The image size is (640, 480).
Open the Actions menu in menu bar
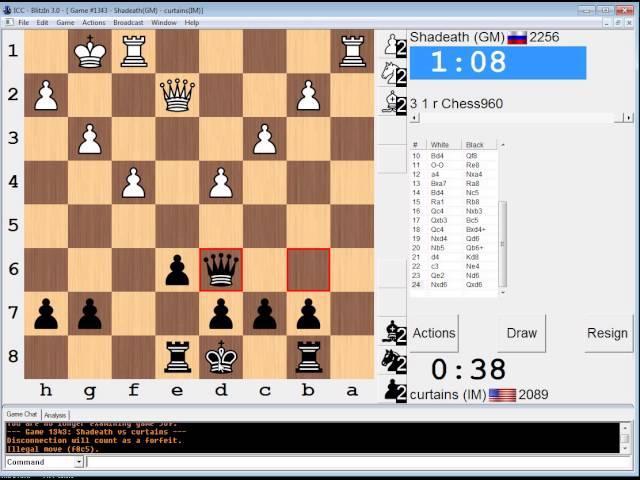tap(93, 22)
